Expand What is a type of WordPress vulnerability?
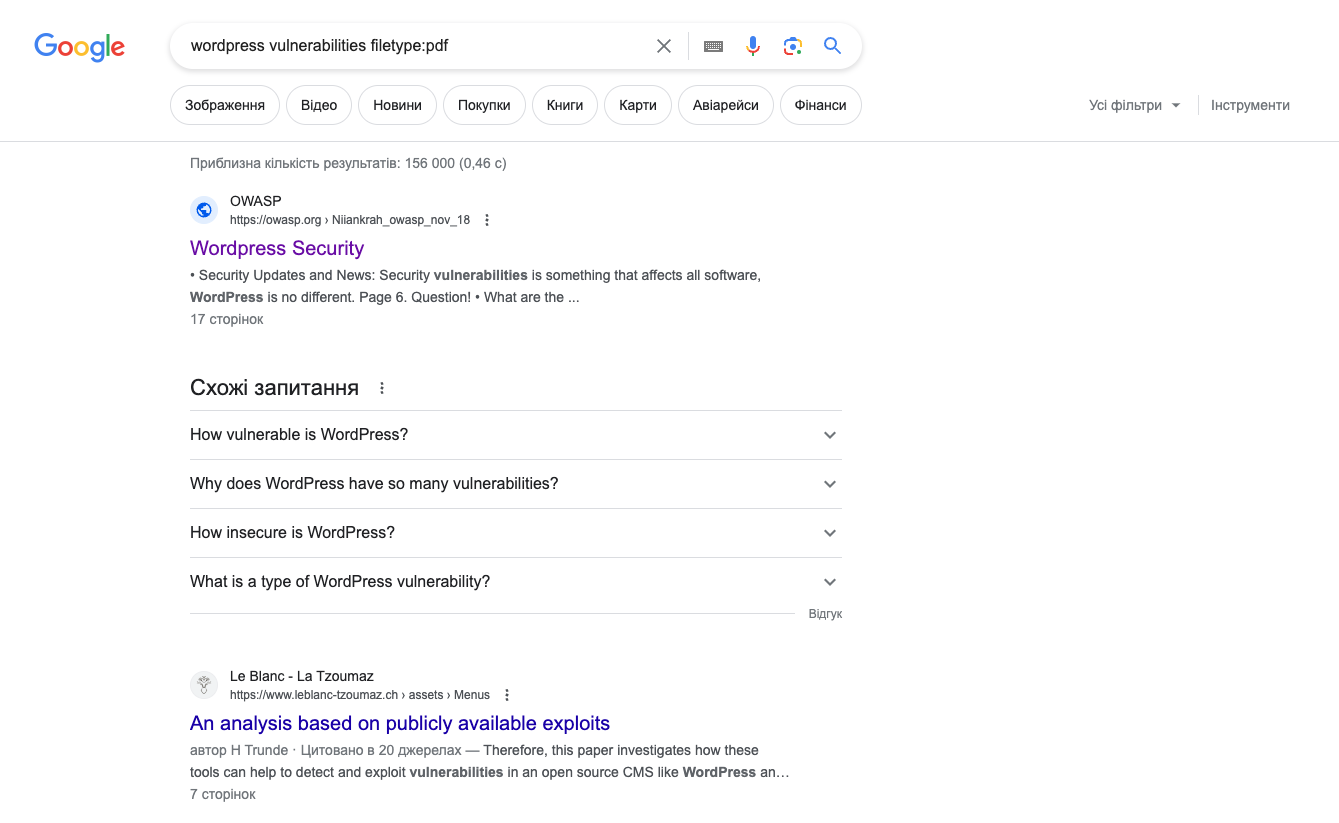 pyautogui.click(x=516, y=582)
